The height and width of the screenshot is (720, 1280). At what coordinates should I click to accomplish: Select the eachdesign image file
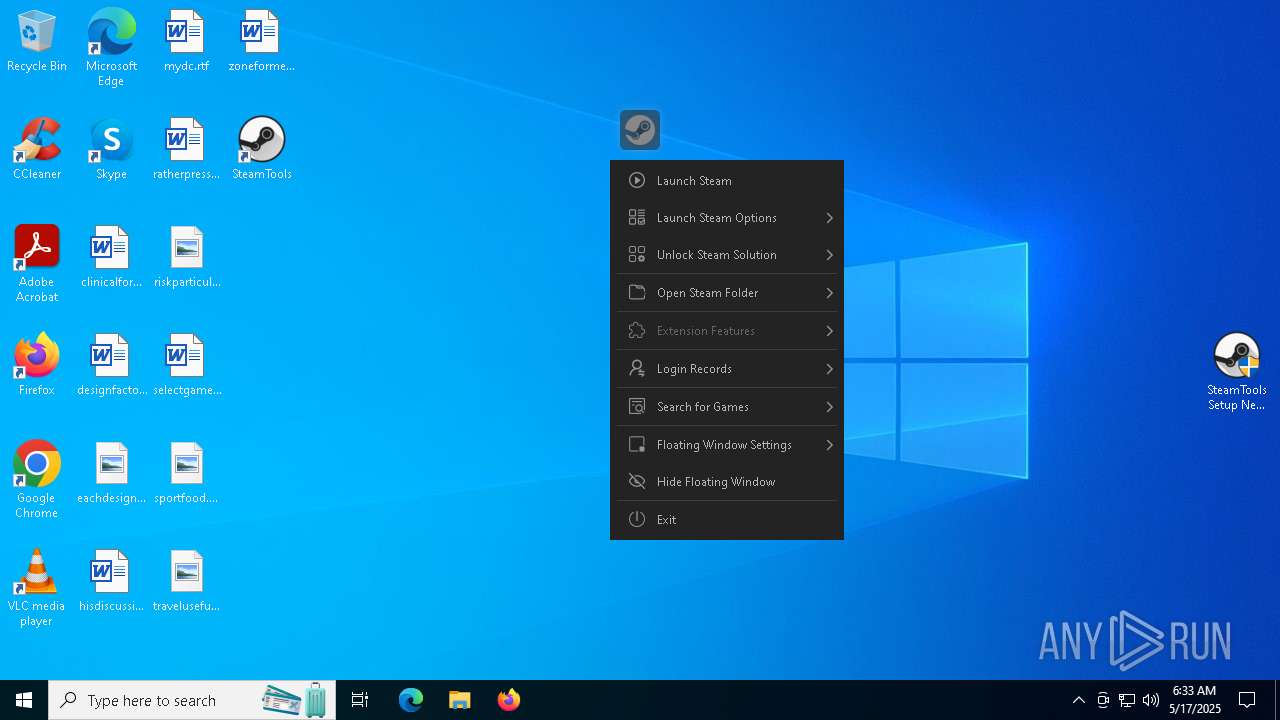click(111, 472)
